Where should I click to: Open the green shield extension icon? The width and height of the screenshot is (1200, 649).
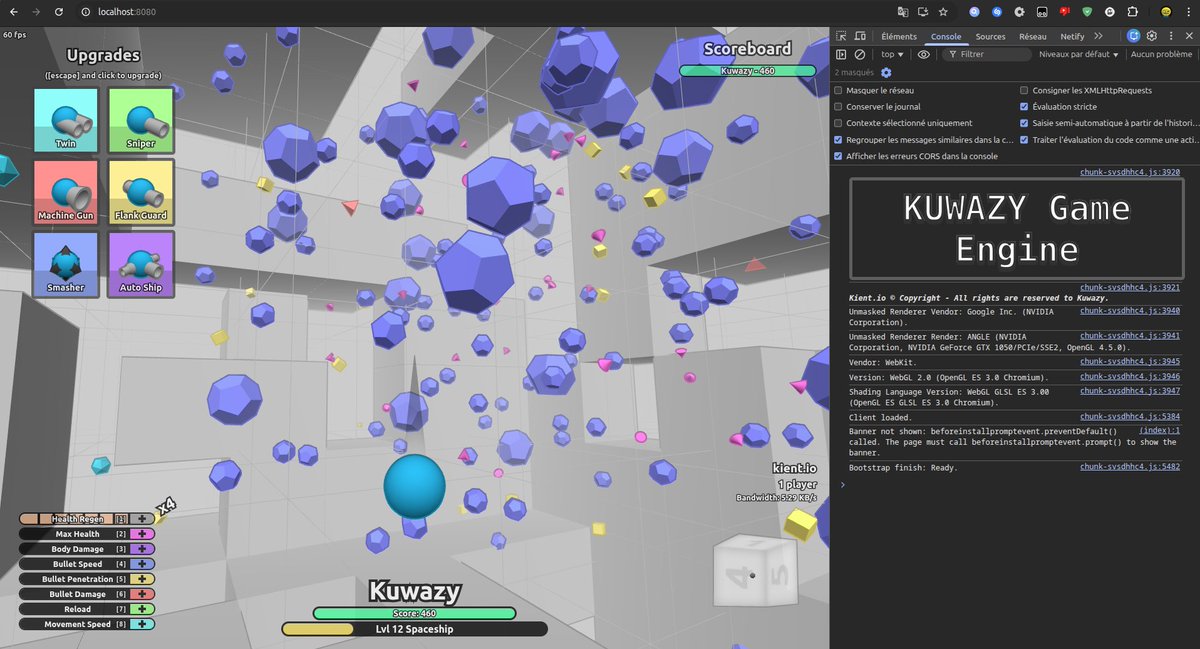coord(1088,12)
